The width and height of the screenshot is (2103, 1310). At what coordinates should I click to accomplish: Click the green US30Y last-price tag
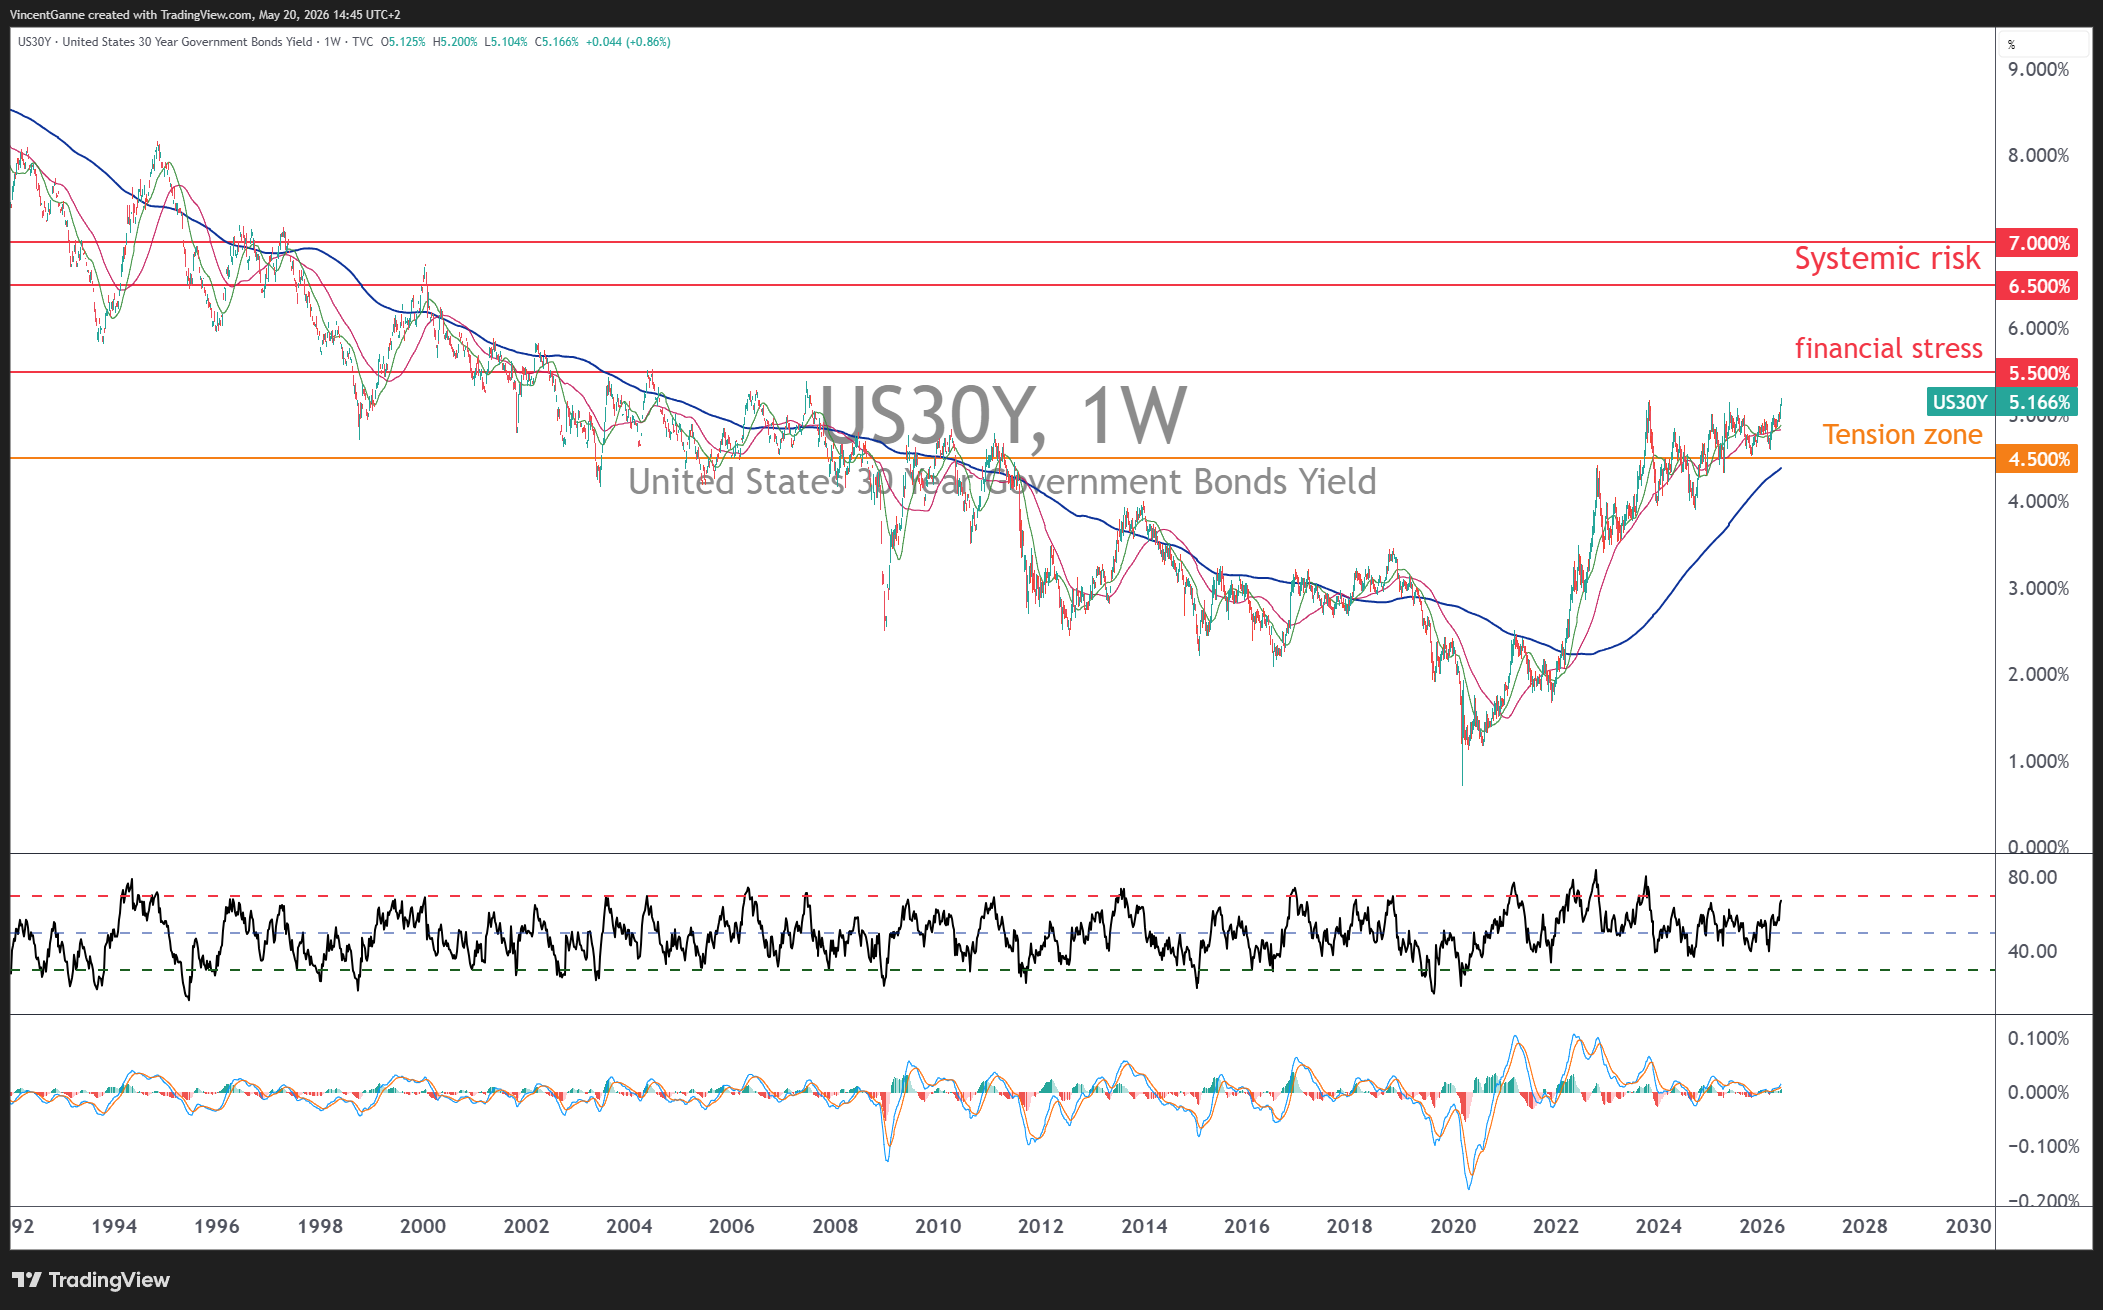[x=1960, y=402]
